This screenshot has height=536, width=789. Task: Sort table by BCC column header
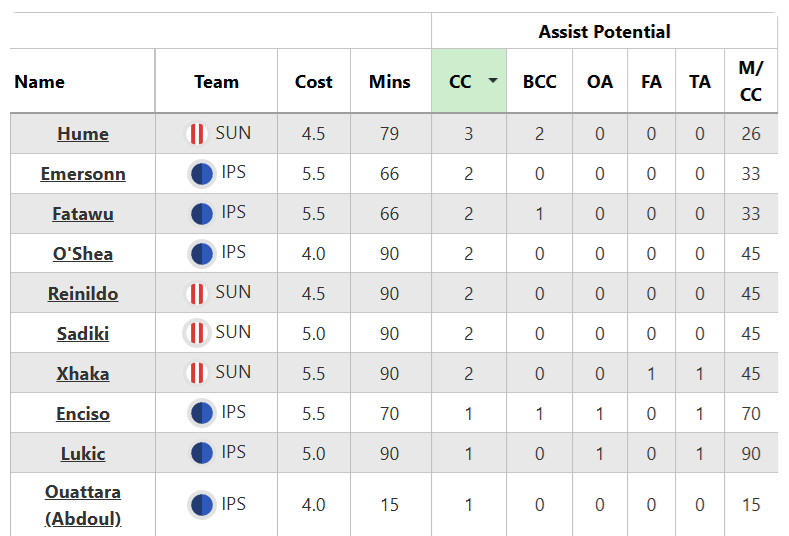[x=539, y=82]
